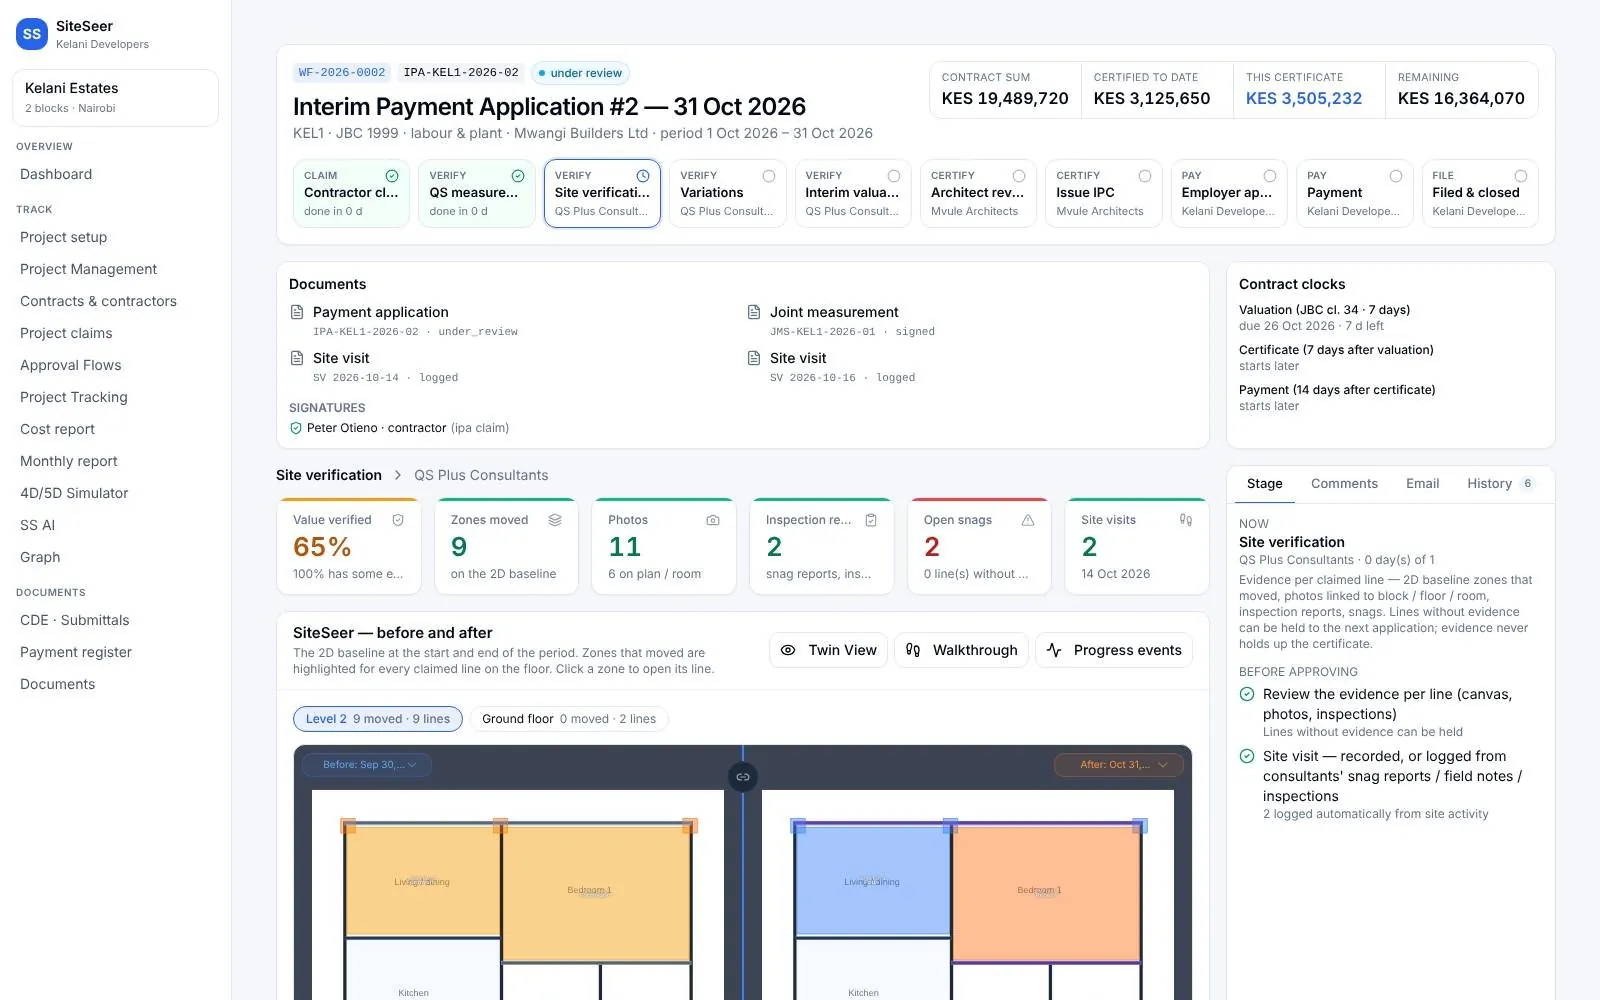The height and width of the screenshot is (1000, 1600).
Task: Open the 'Before: Sep 30' date dropdown
Action: [367, 765]
